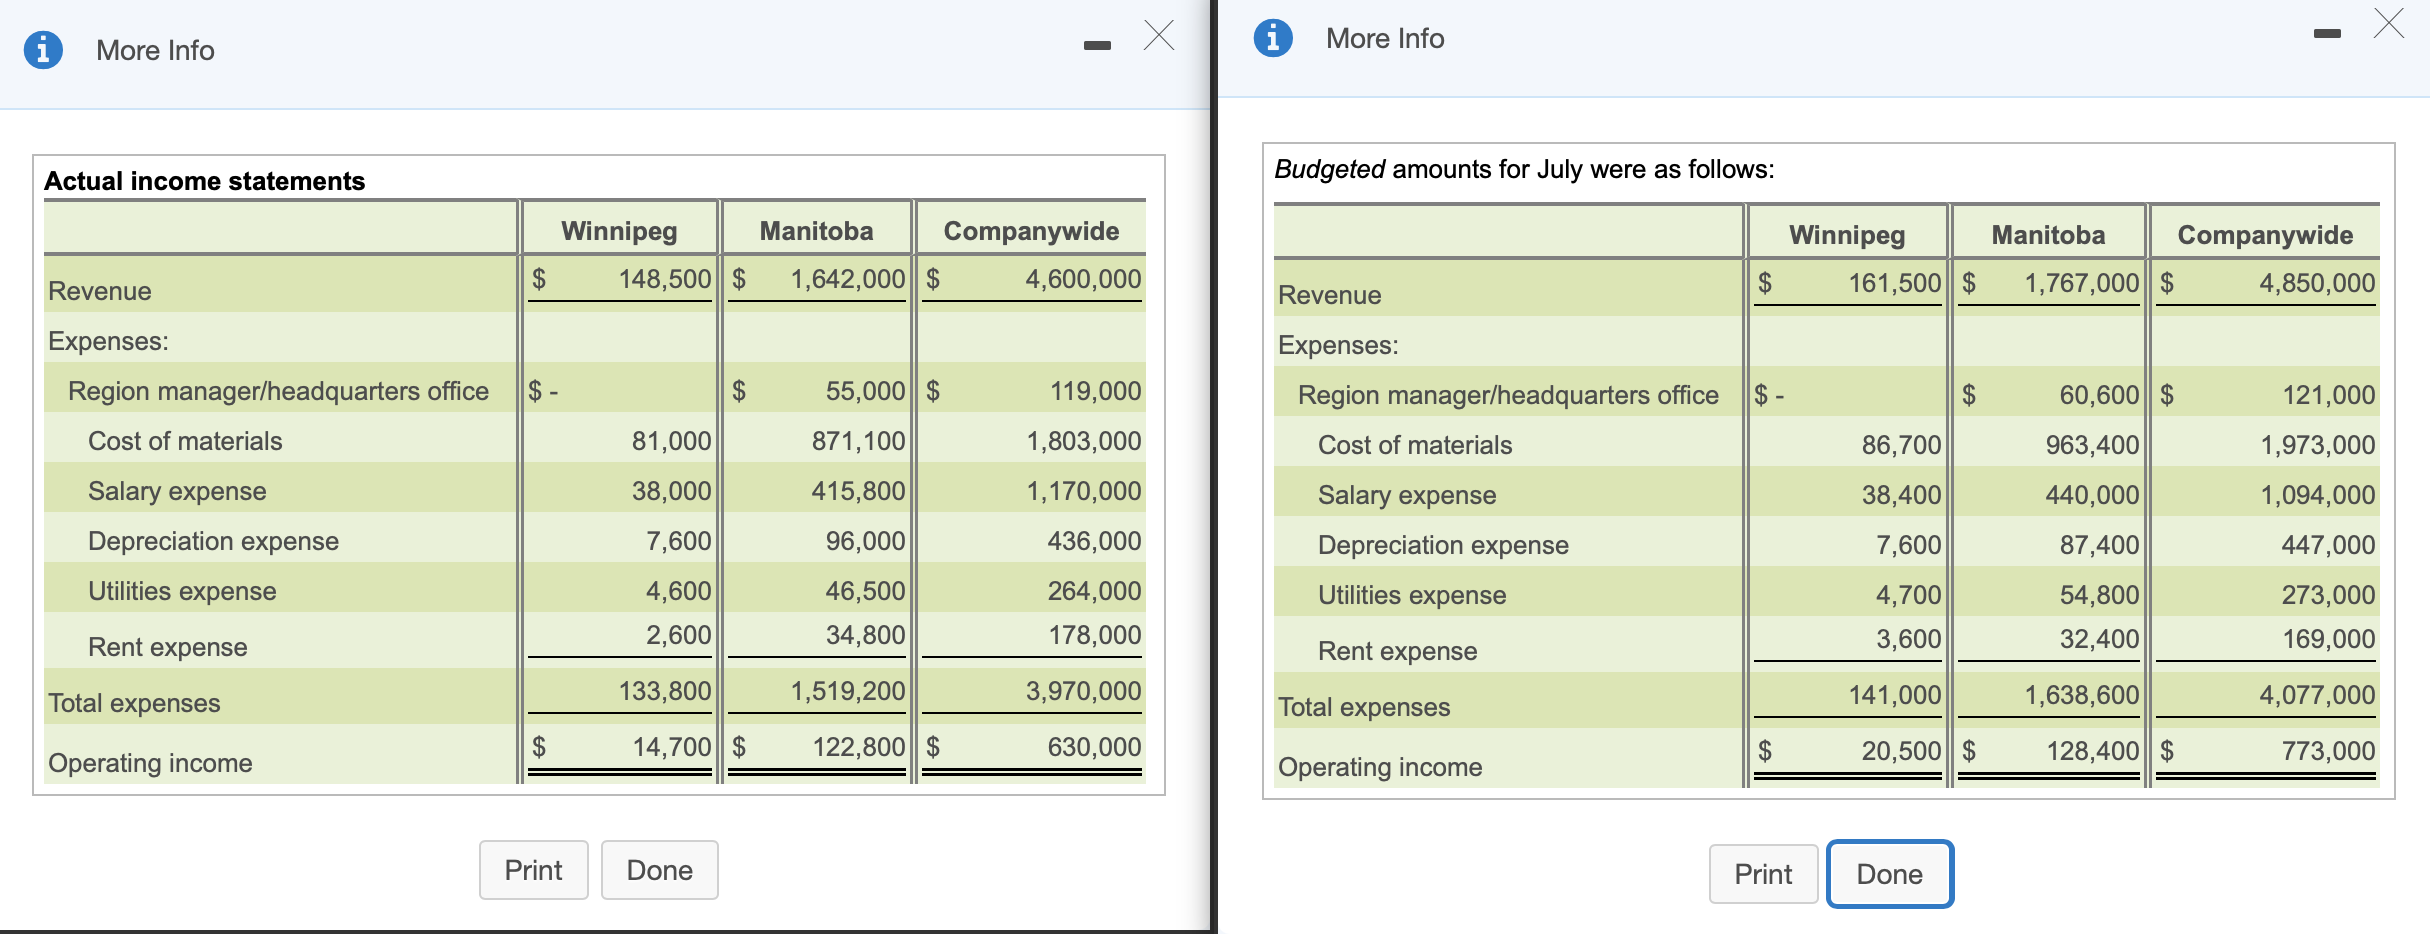This screenshot has height=934, width=2430.
Task: Select actual Manitoba utilities 46,500
Action: [865, 591]
